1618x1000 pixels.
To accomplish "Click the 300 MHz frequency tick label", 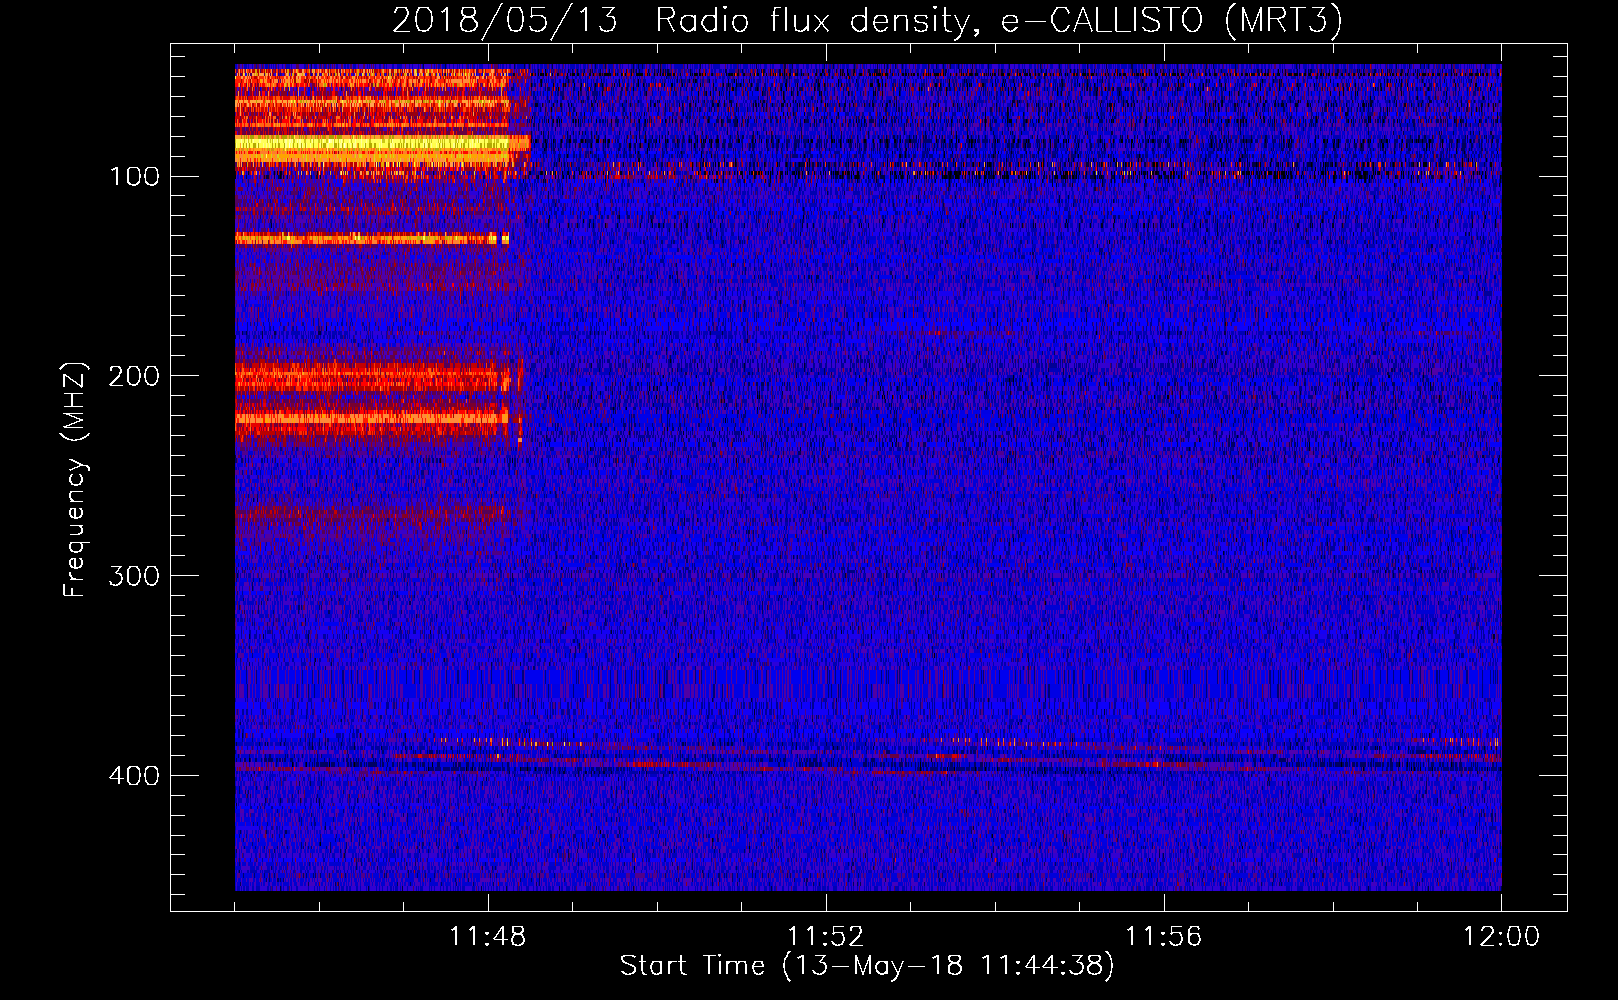I will [135, 576].
